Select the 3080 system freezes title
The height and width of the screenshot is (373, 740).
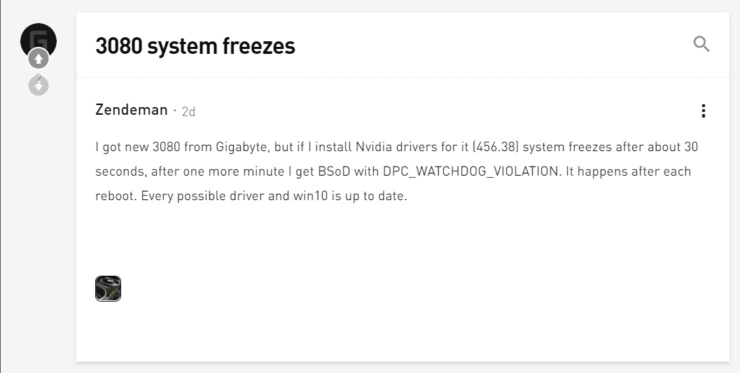tap(195, 46)
